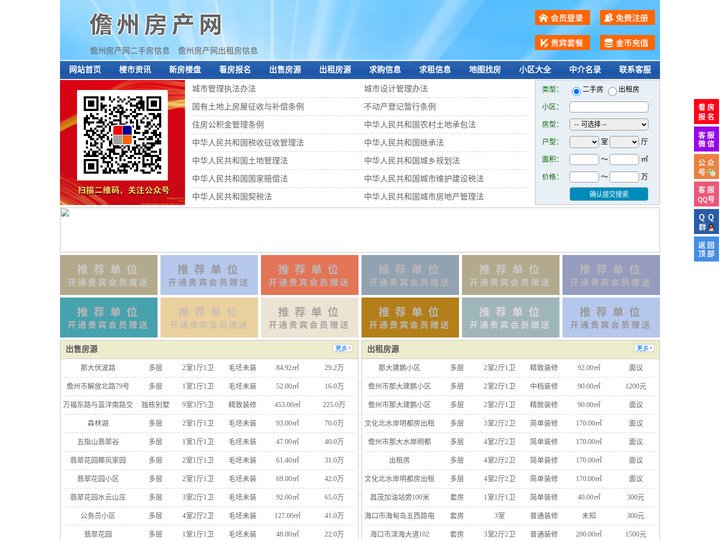Click the 看房报名 side floating icon
This screenshot has width=720, height=540.
point(706,112)
